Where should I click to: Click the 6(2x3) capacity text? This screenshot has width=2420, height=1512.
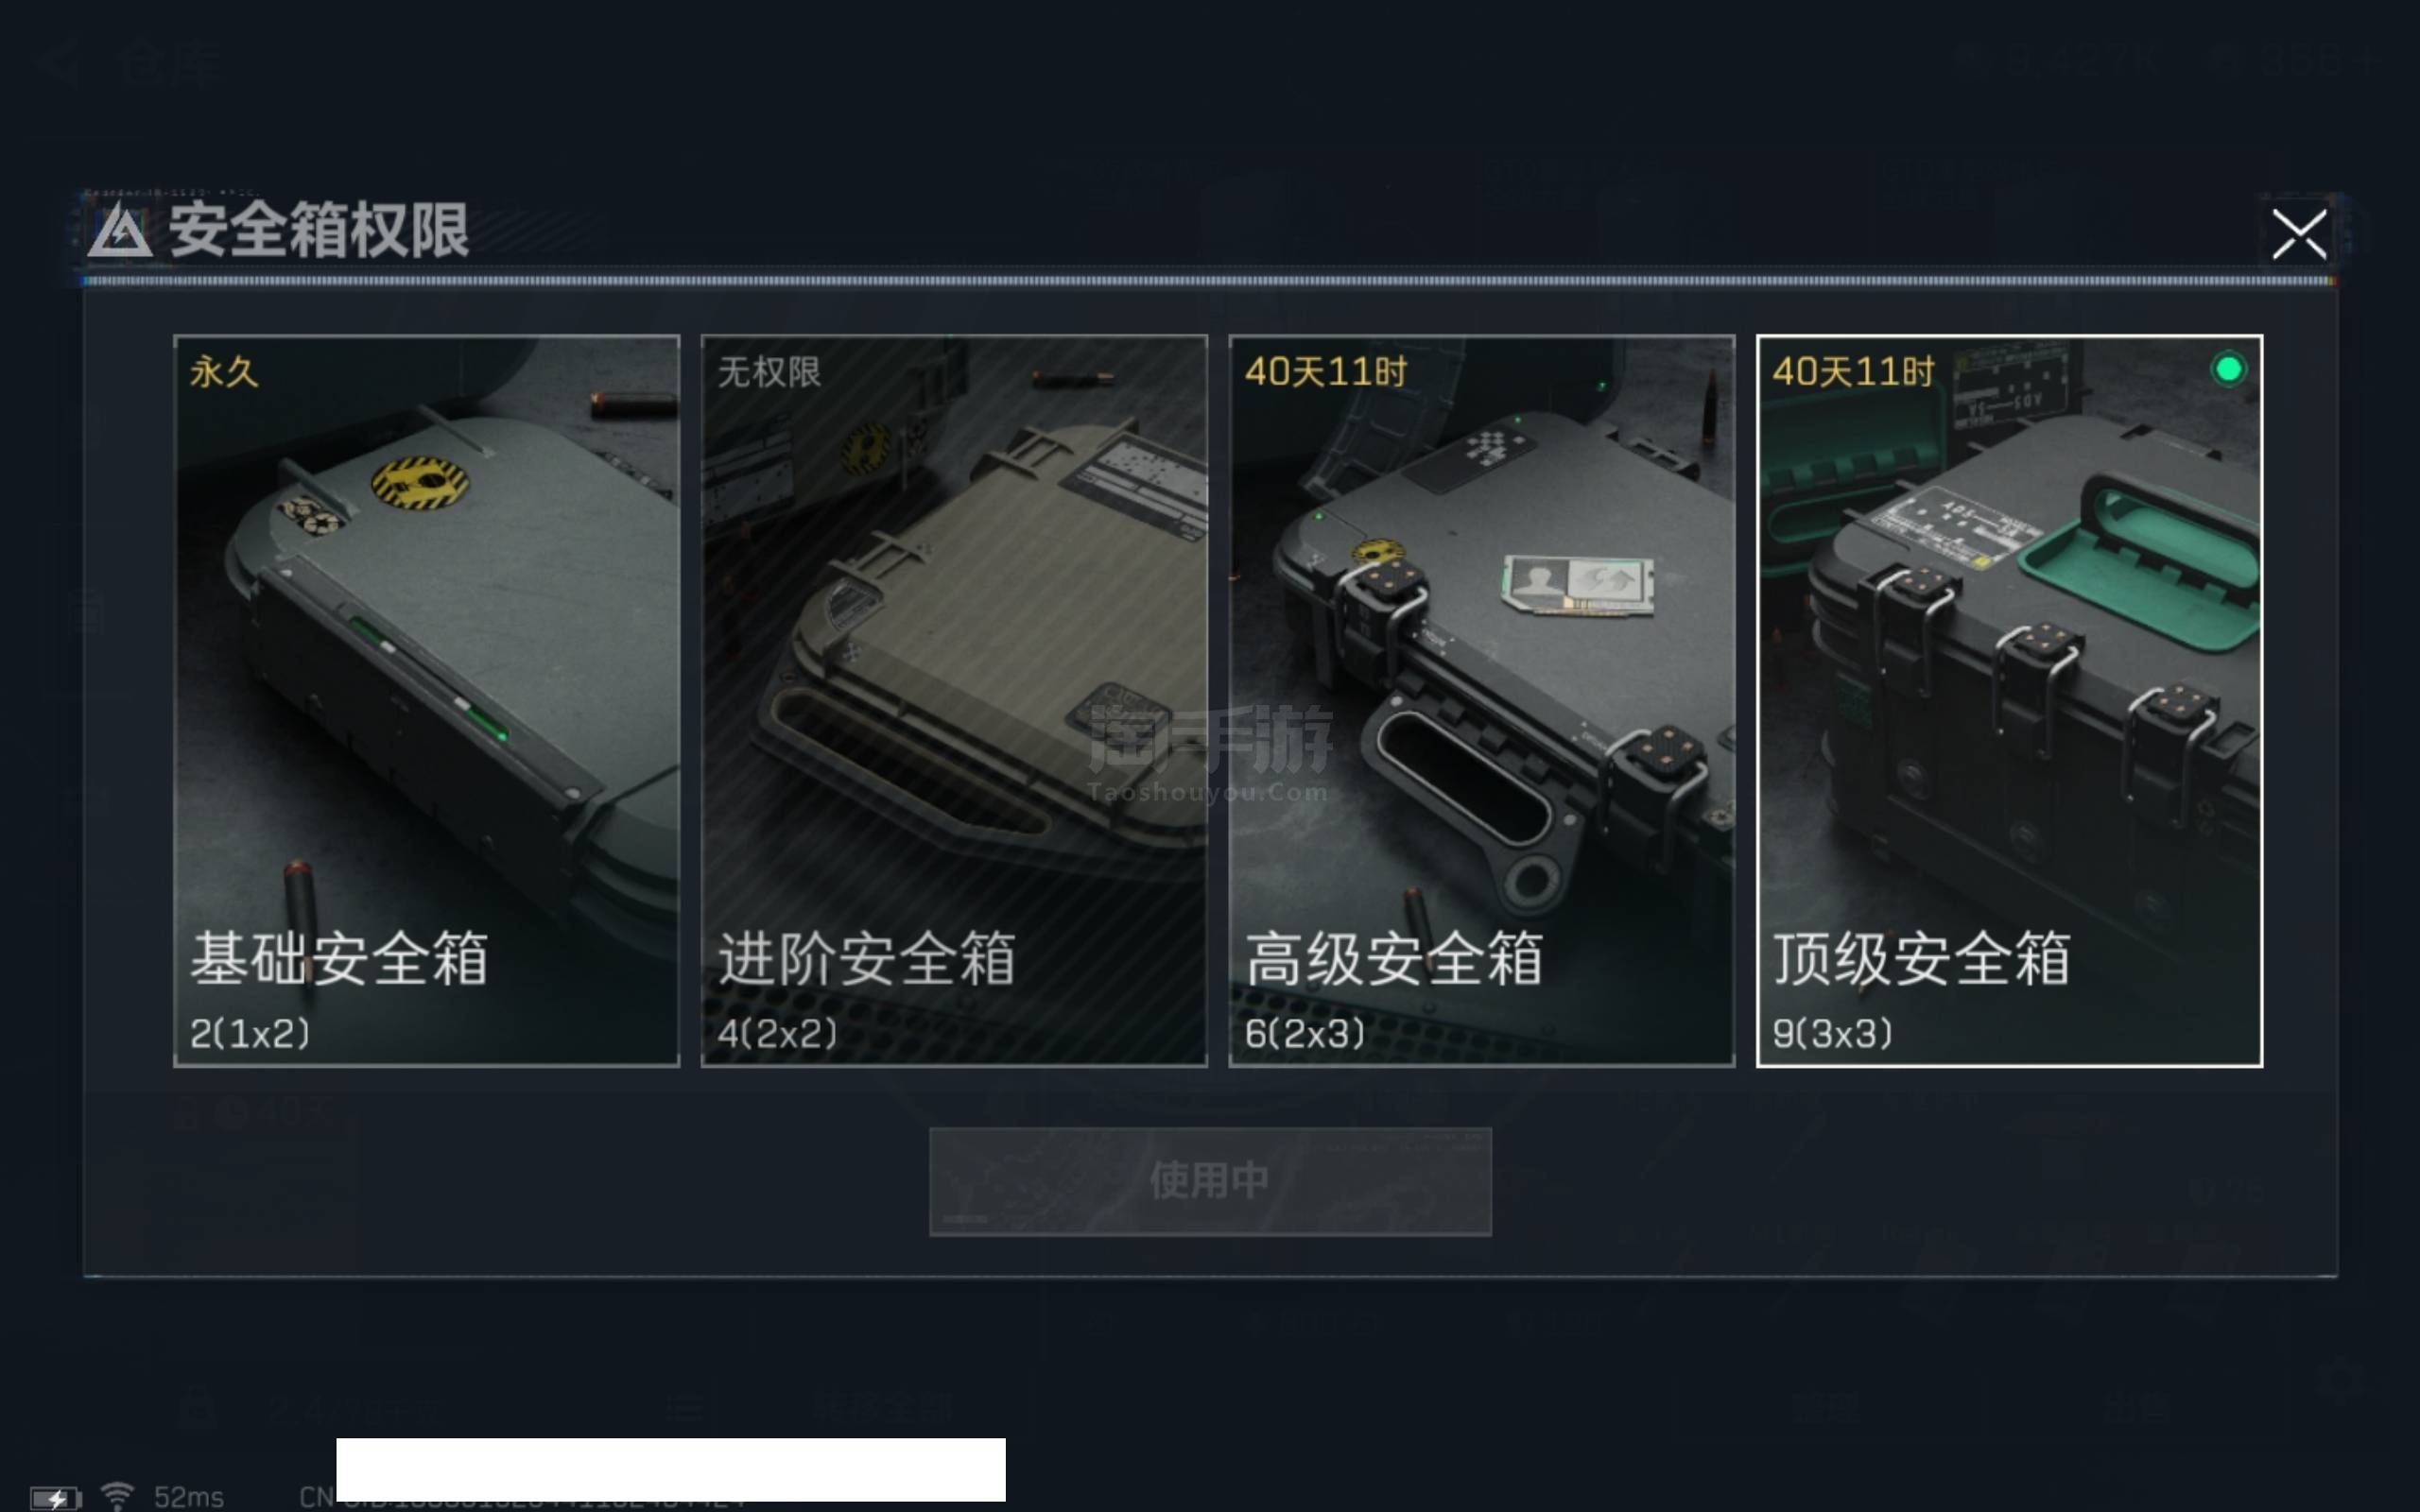point(1305,1033)
